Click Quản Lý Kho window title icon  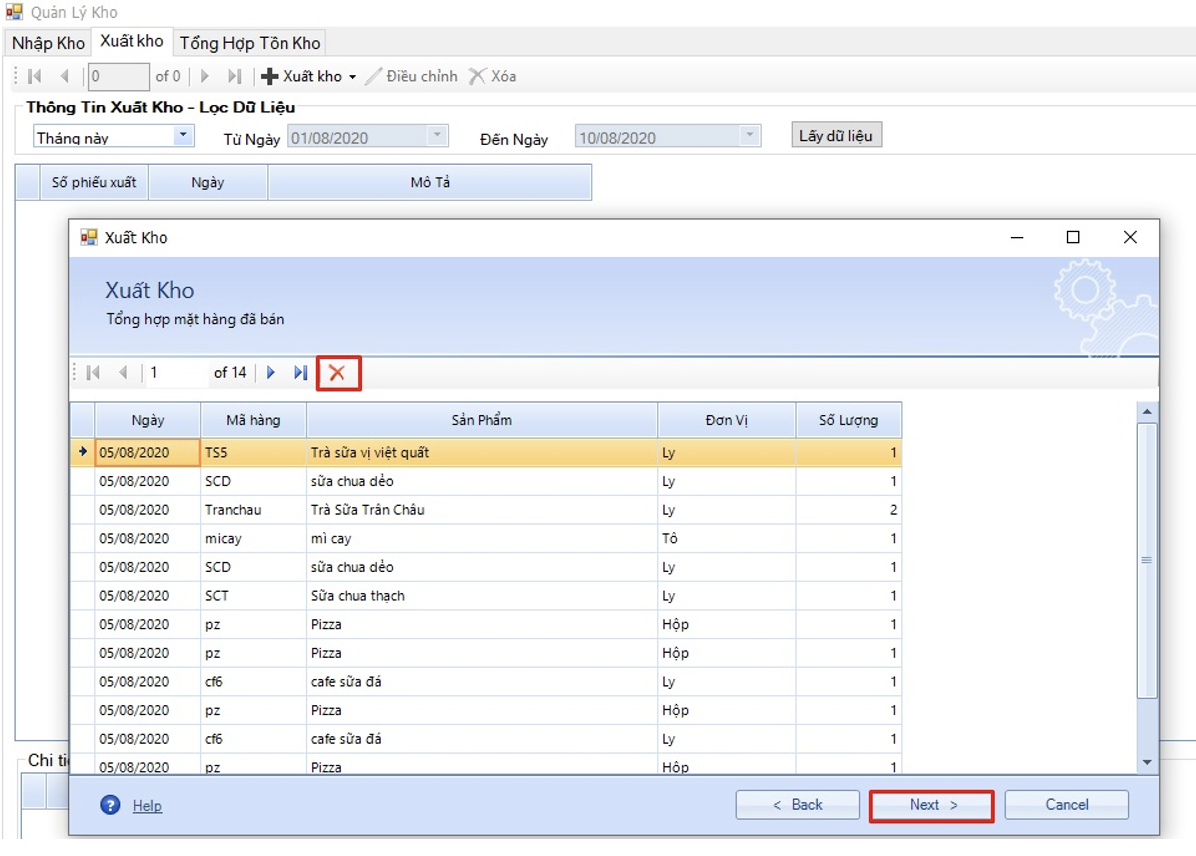pyautogui.click(x=14, y=11)
